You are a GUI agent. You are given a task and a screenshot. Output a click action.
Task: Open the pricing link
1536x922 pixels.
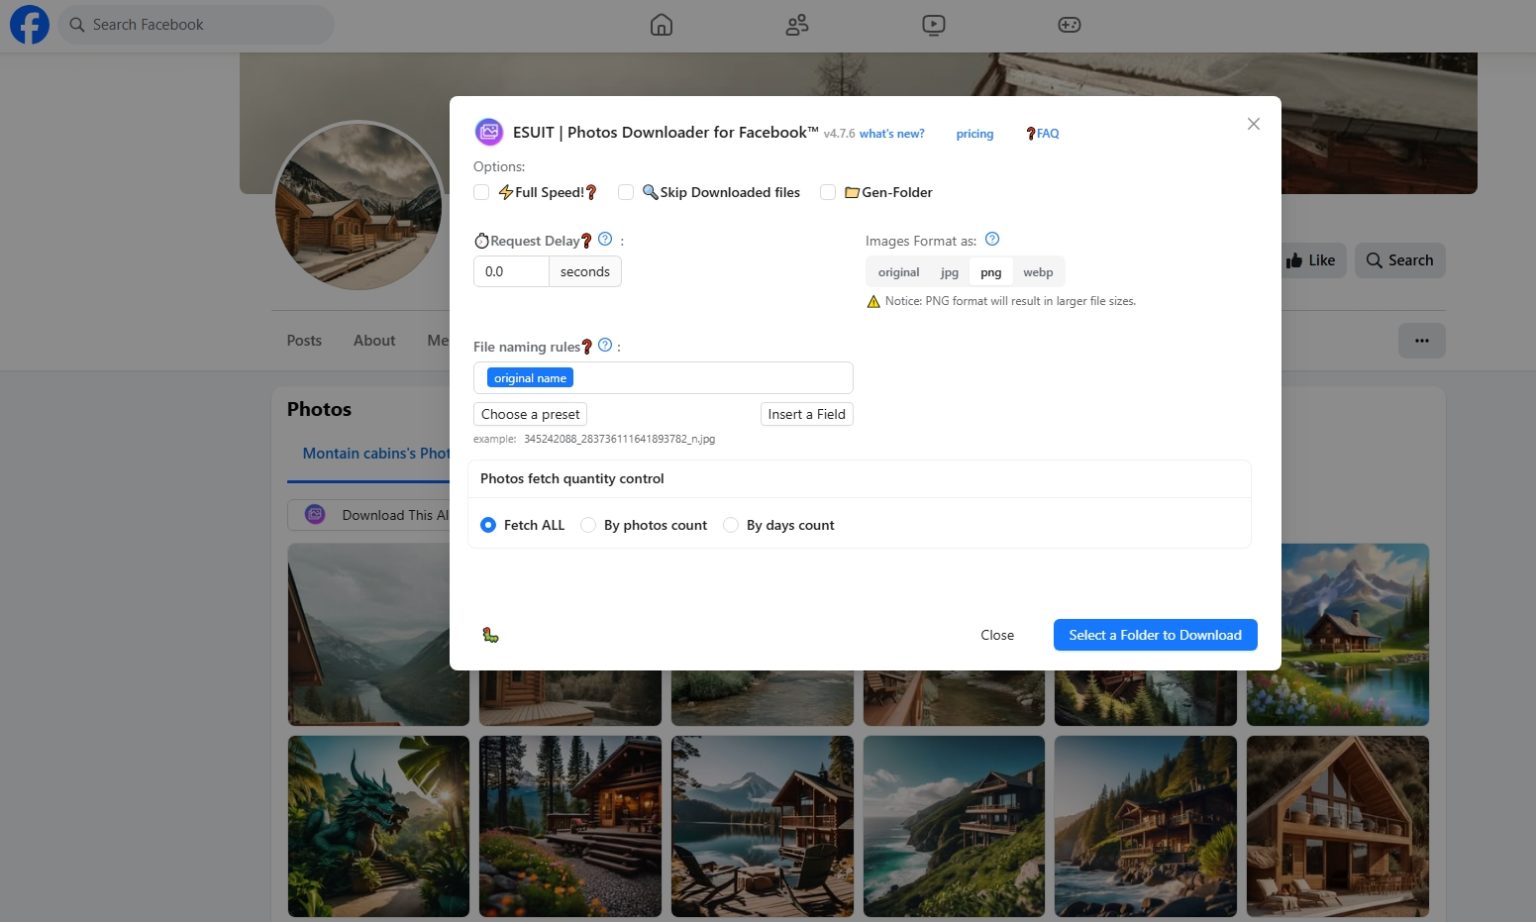pyautogui.click(x=974, y=133)
